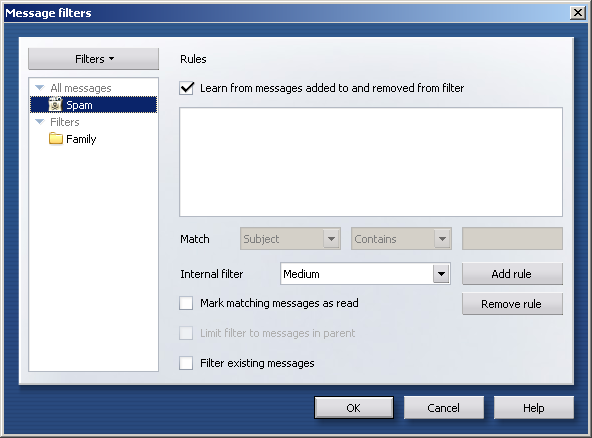Toggle Limit filter to messages in parent
Screen dimensions: 592x438
click(x=186, y=333)
